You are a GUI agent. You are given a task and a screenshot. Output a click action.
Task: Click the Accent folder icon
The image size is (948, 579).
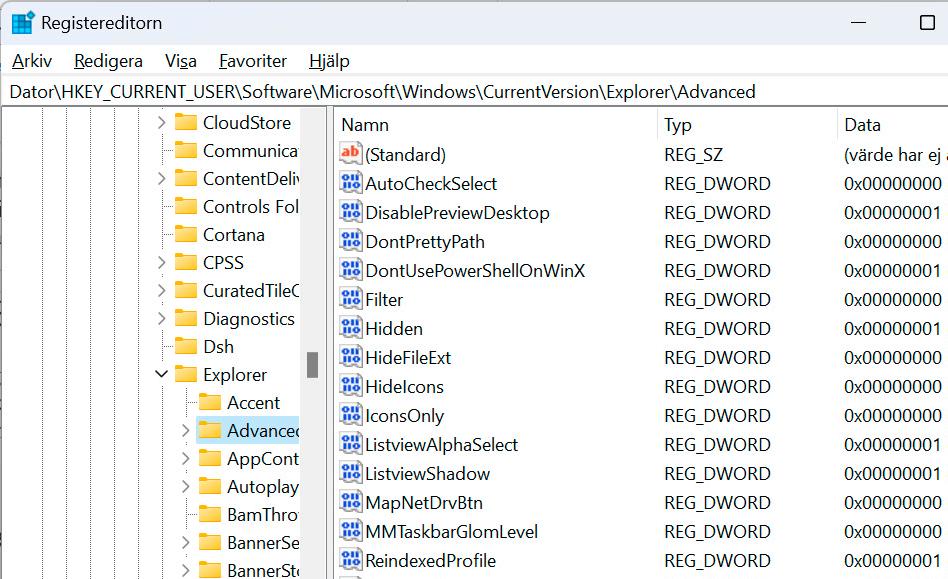pos(210,402)
